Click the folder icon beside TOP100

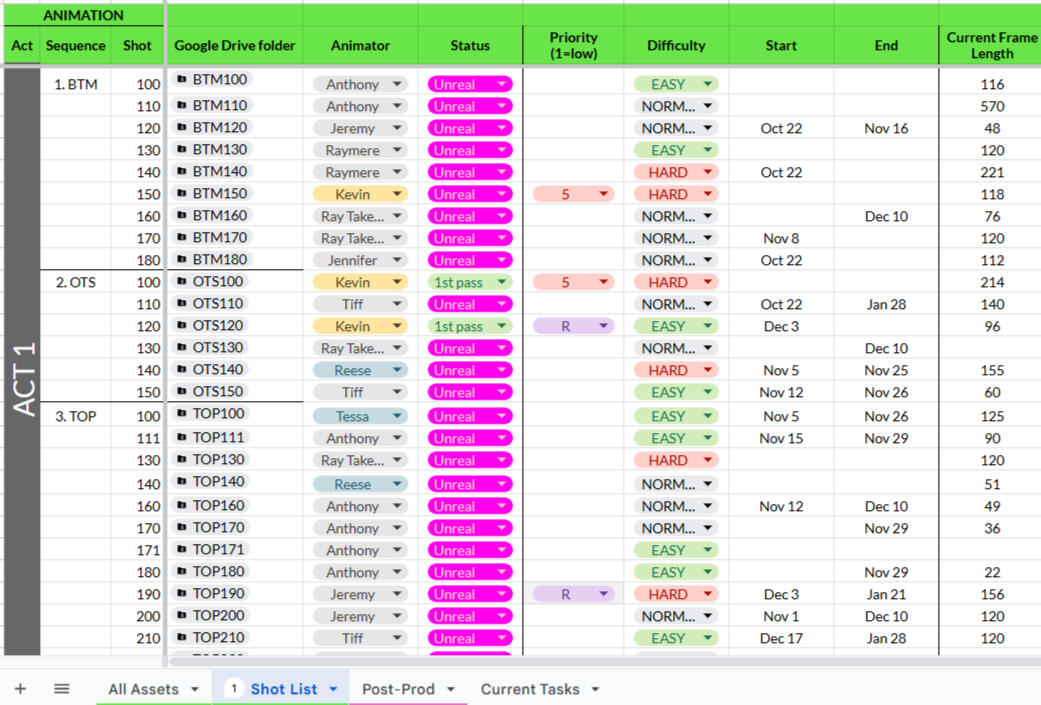pos(182,414)
